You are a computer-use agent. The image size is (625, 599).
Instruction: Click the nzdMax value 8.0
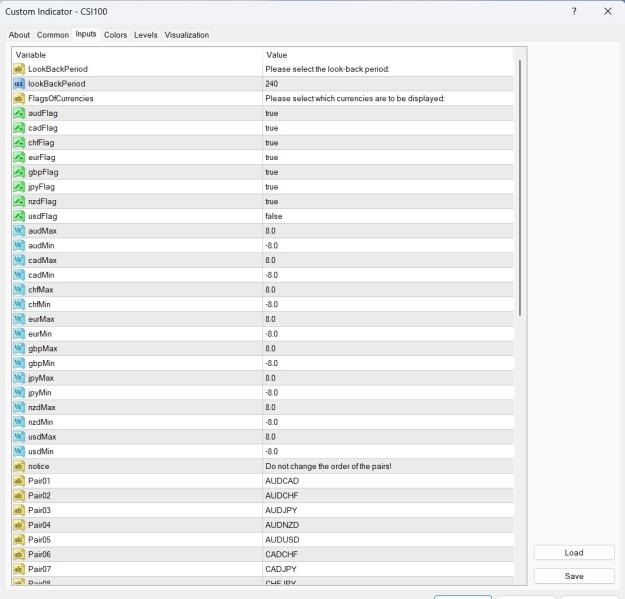[271, 408]
